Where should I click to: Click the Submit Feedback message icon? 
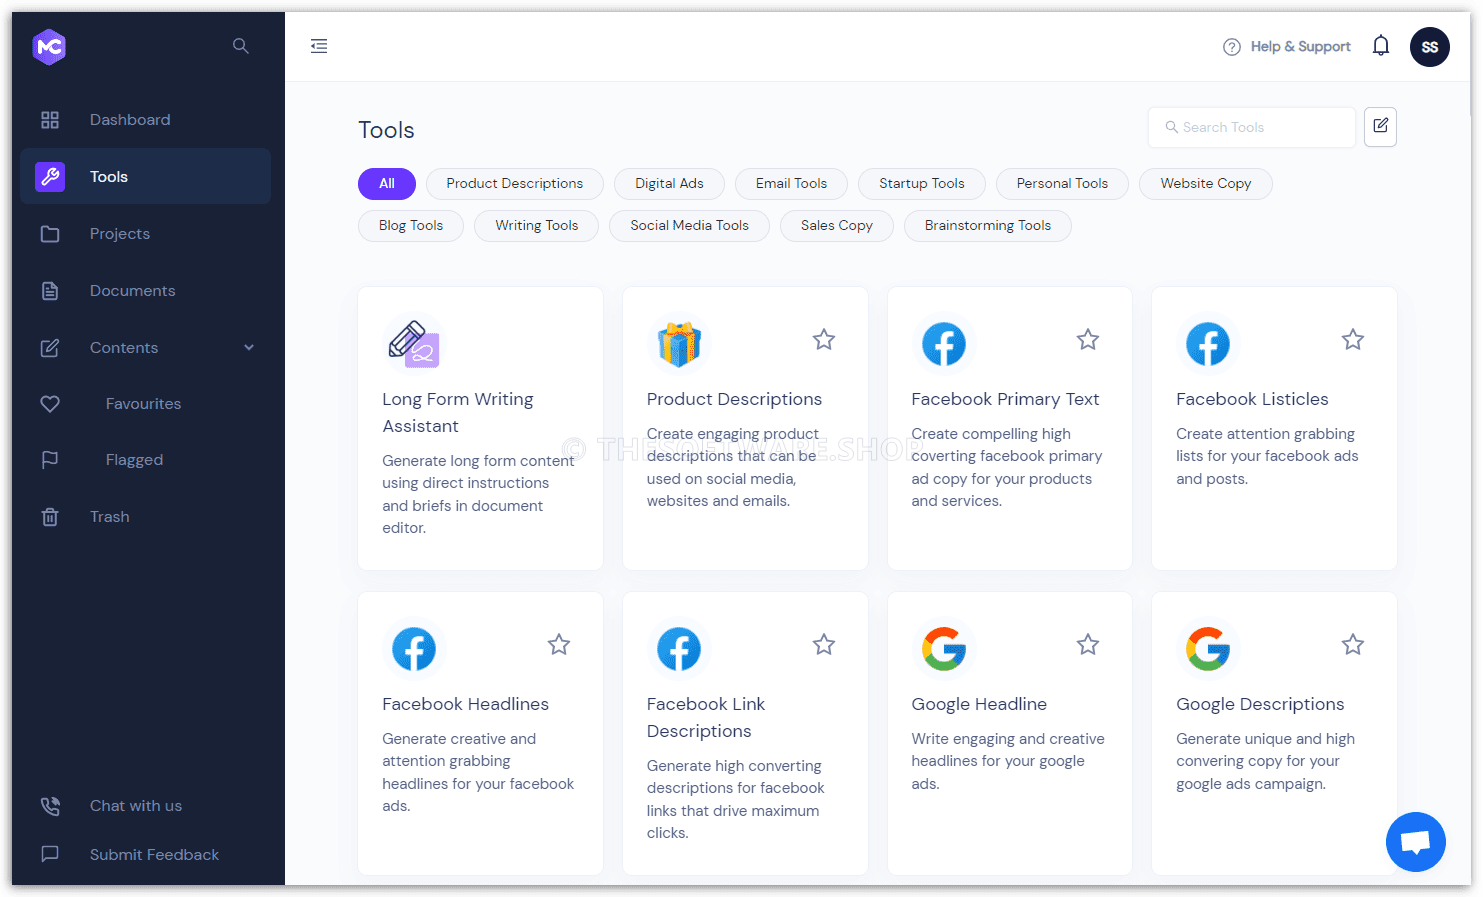[x=50, y=854]
